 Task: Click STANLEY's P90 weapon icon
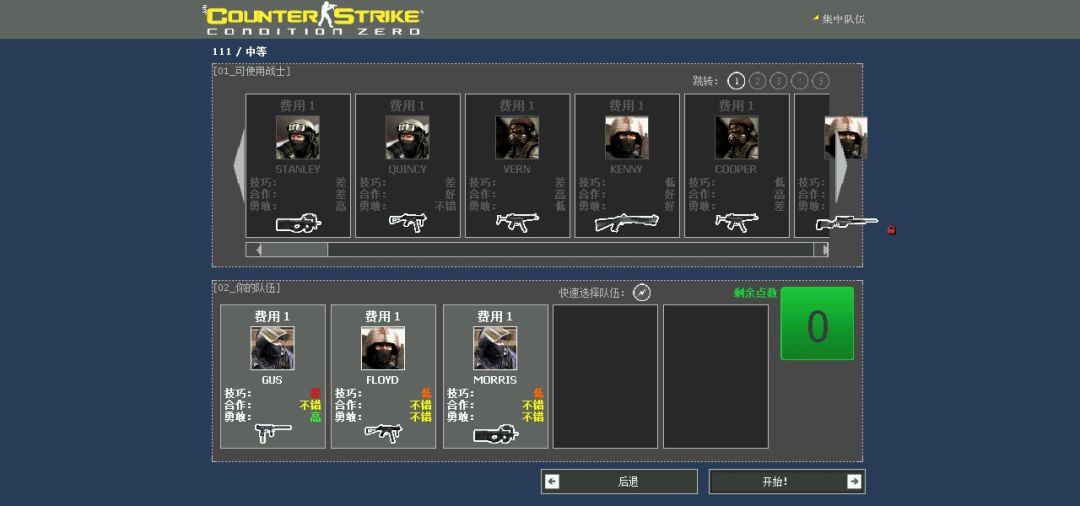click(x=298, y=223)
